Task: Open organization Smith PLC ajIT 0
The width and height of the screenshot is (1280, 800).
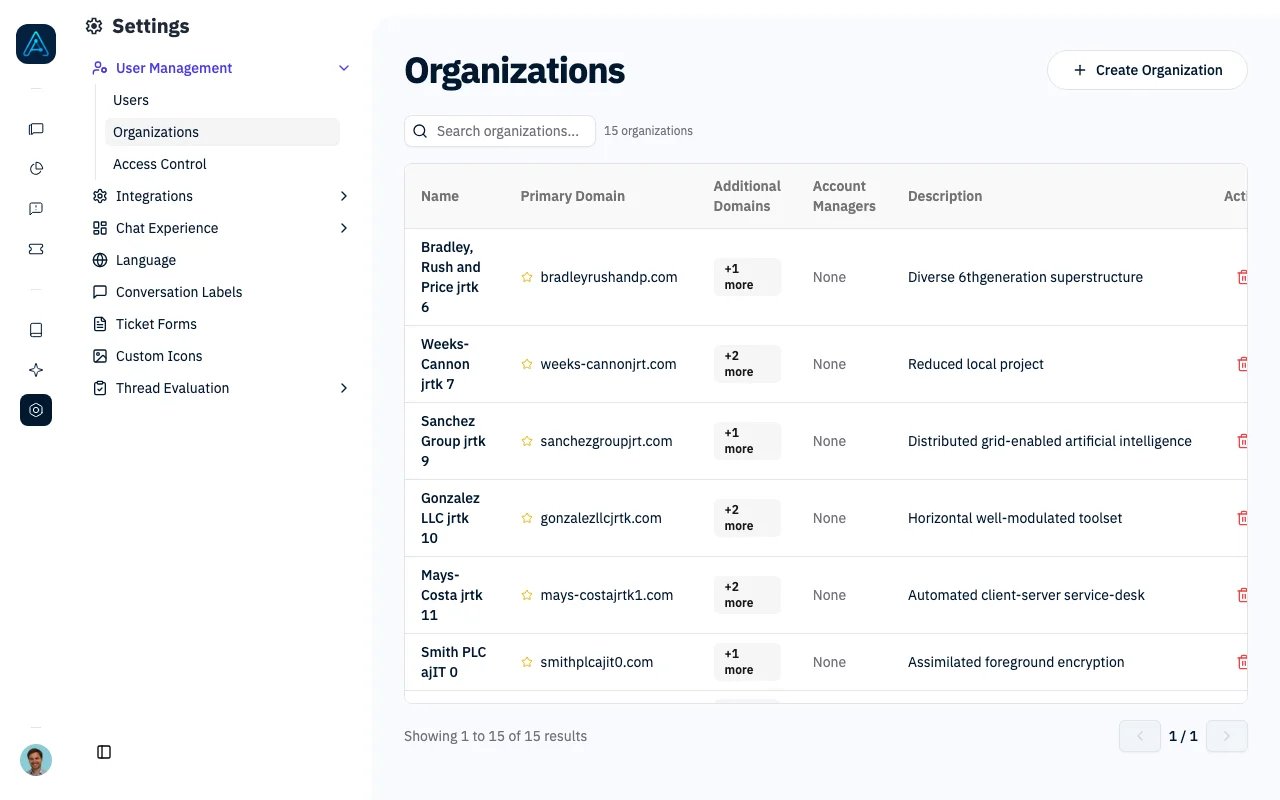Action: coord(453,662)
